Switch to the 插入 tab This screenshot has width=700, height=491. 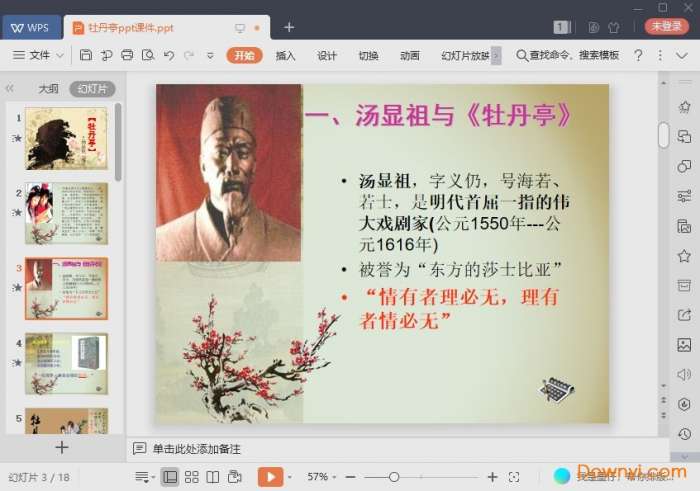pyautogui.click(x=285, y=55)
